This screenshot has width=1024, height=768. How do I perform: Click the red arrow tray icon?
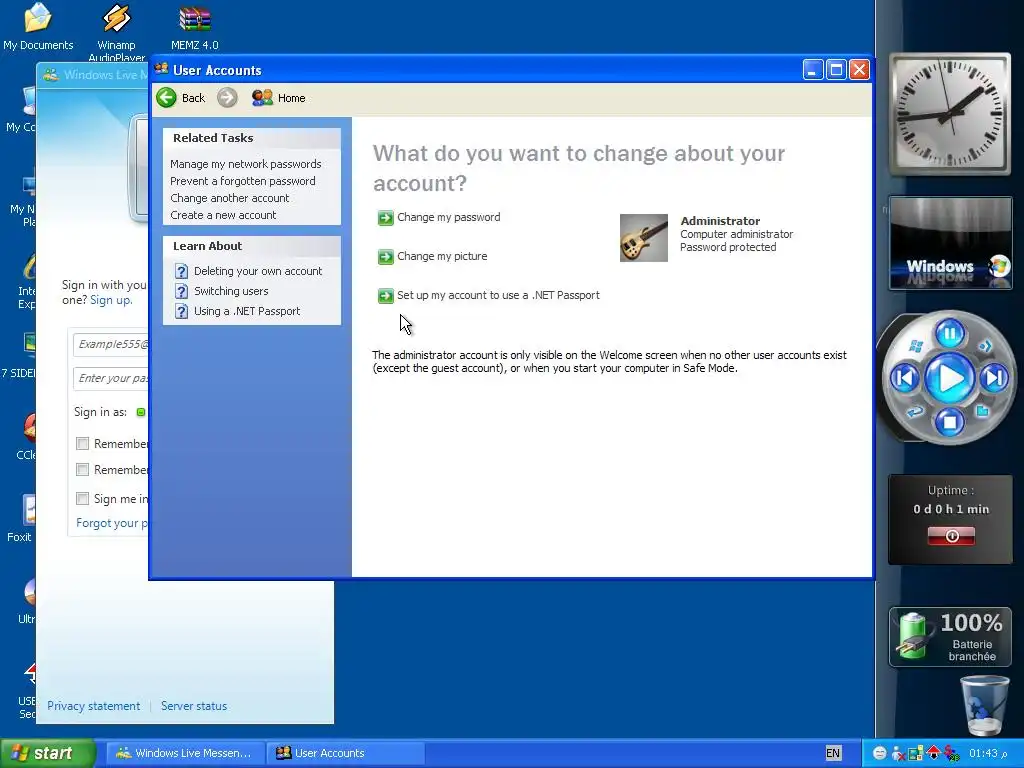coord(933,753)
